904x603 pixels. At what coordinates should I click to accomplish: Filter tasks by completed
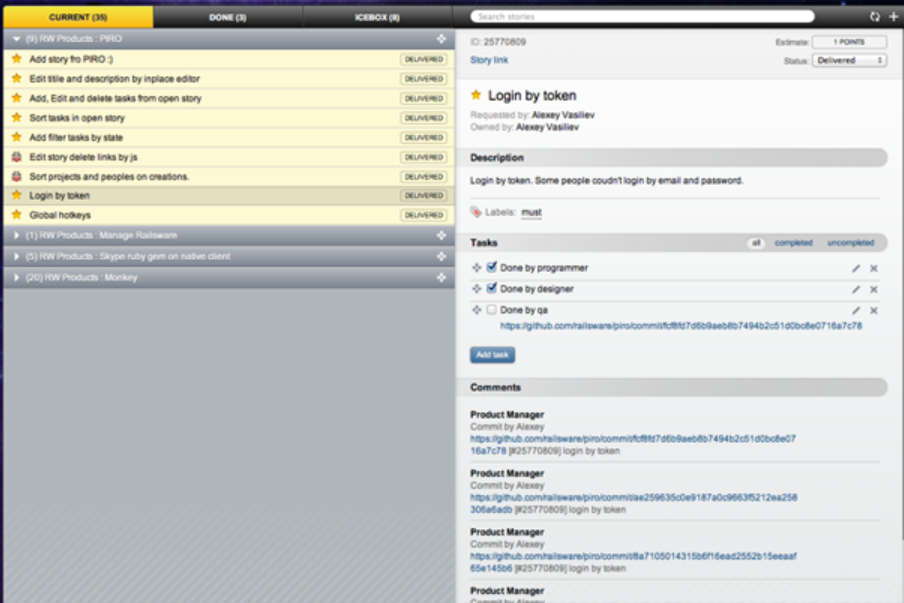click(793, 243)
